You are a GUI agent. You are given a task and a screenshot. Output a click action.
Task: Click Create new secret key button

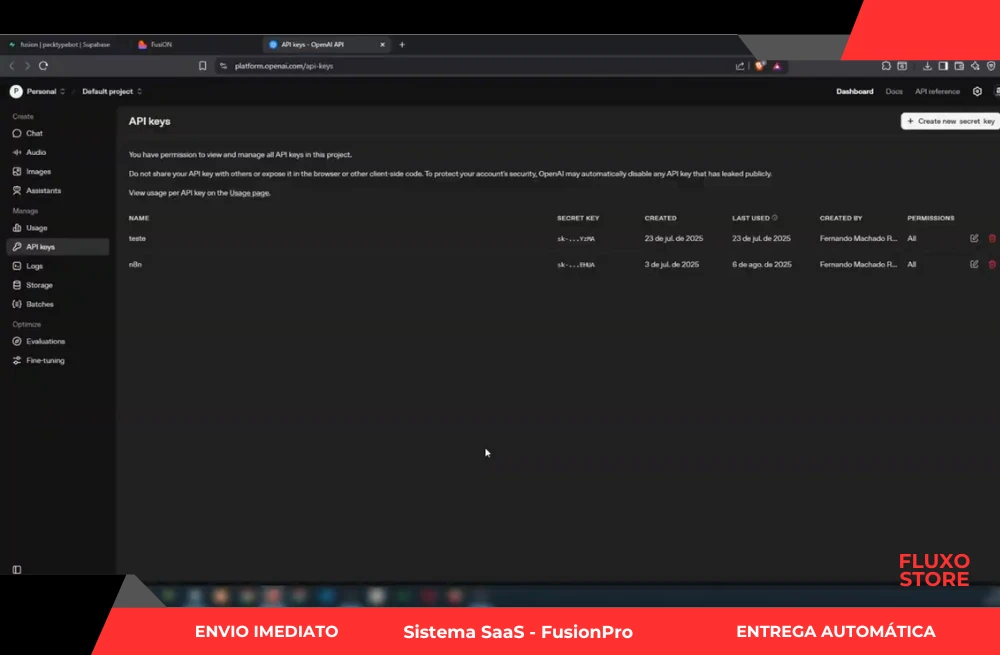tap(950, 121)
